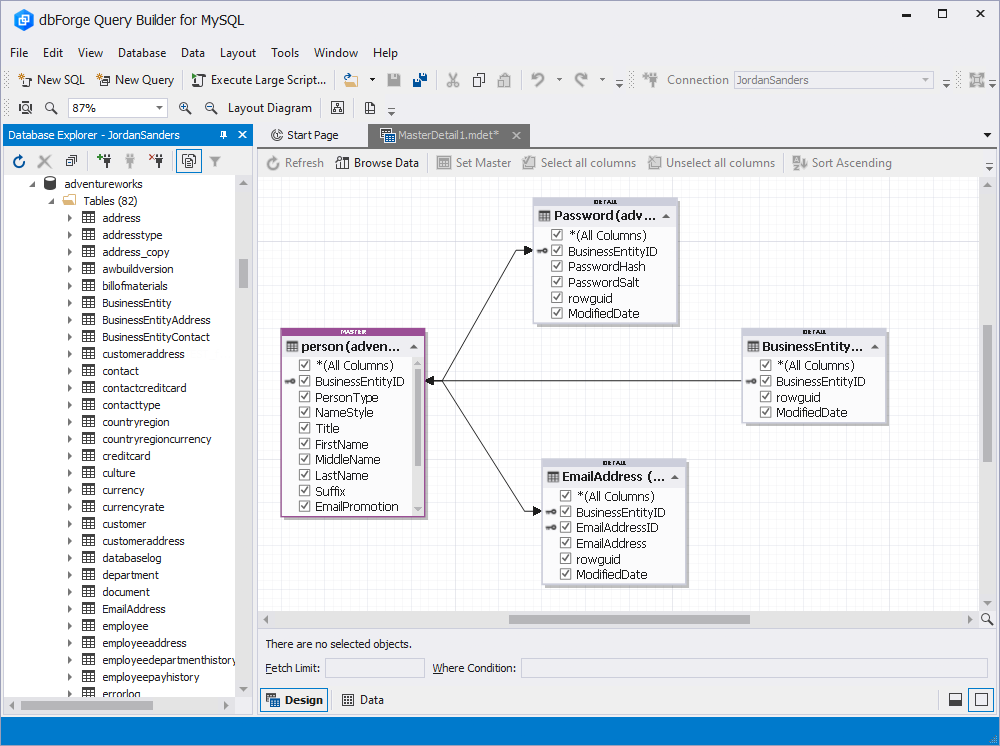The width and height of the screenshot is (1000, 746).
Task: Collapse the EmailAddress table box
Action: coord(675,477)
